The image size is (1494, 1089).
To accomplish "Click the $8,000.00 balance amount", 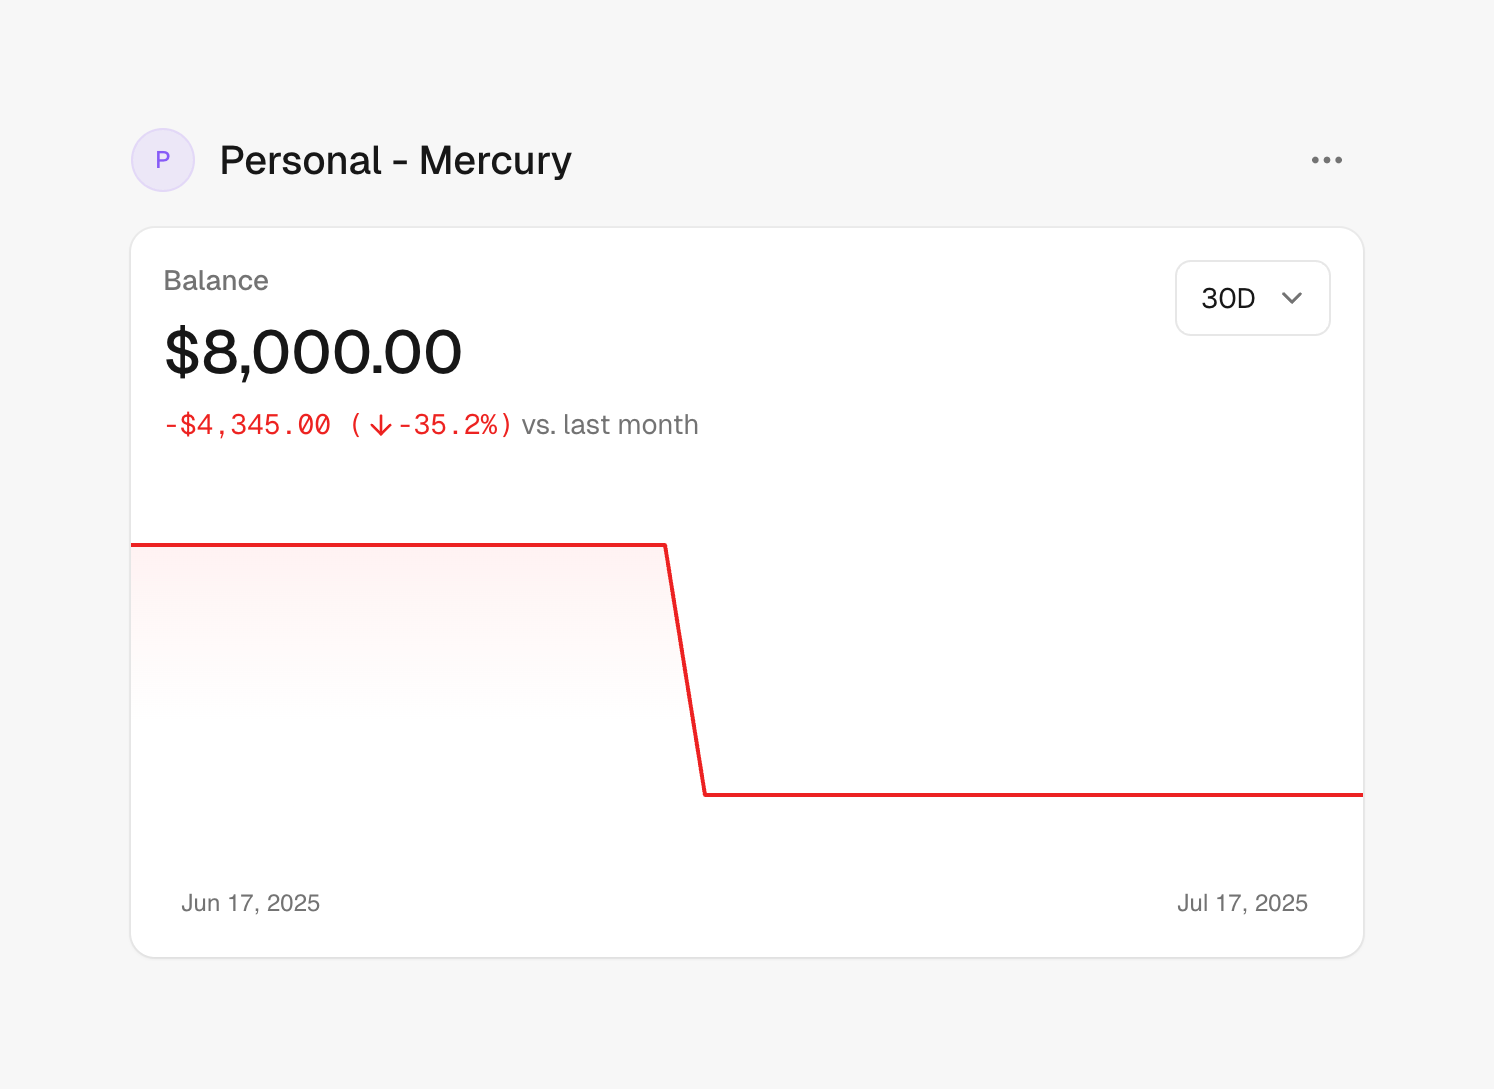I will click(313, 352).
